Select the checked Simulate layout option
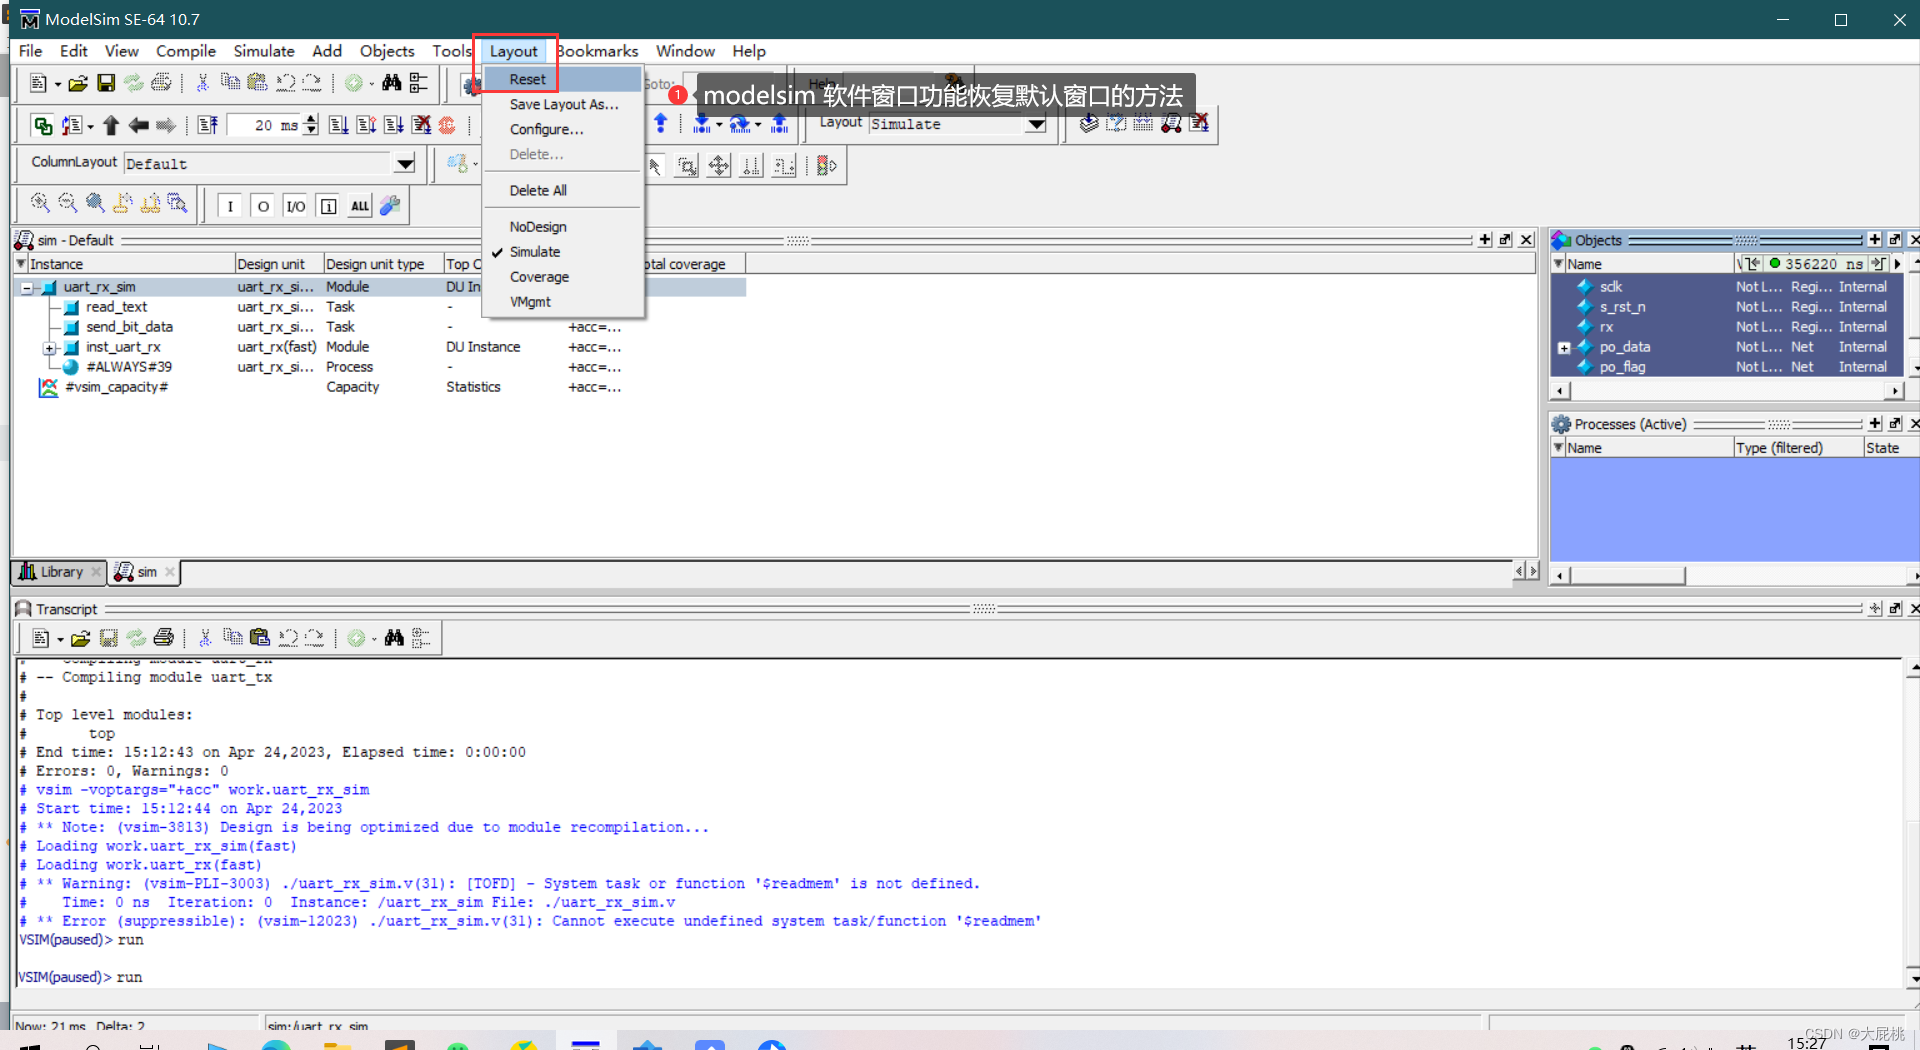 point(562,252)
